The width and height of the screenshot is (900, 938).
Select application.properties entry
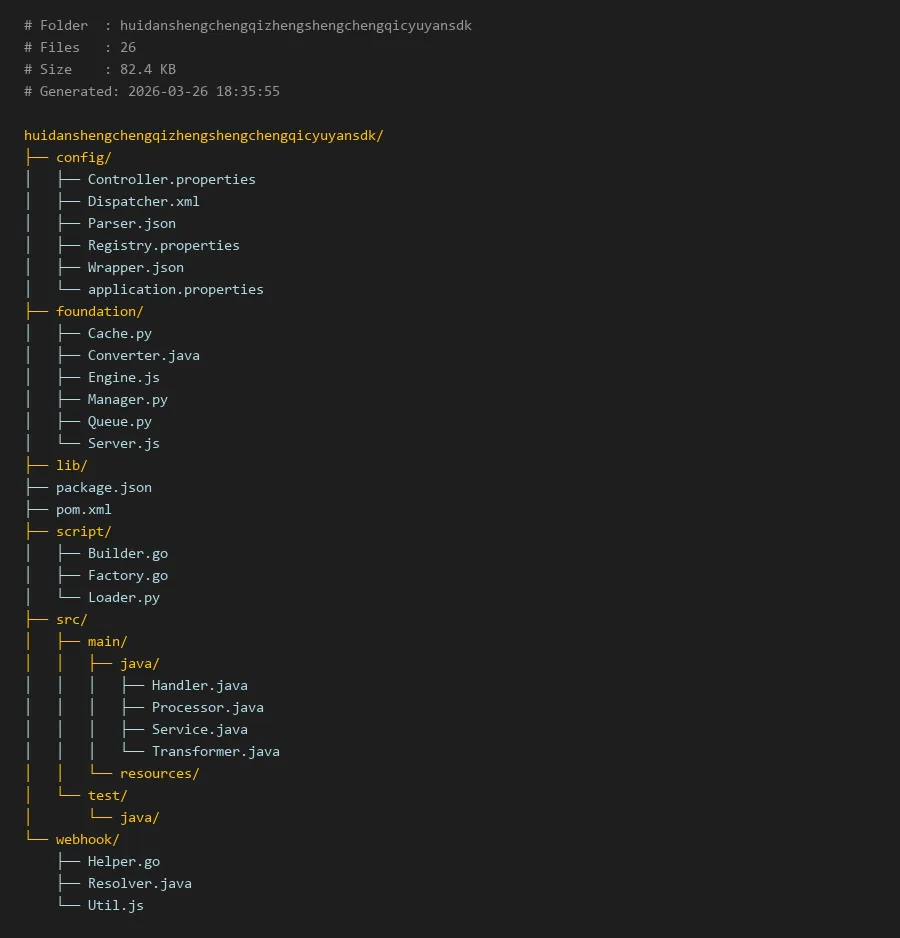[175, 289]
